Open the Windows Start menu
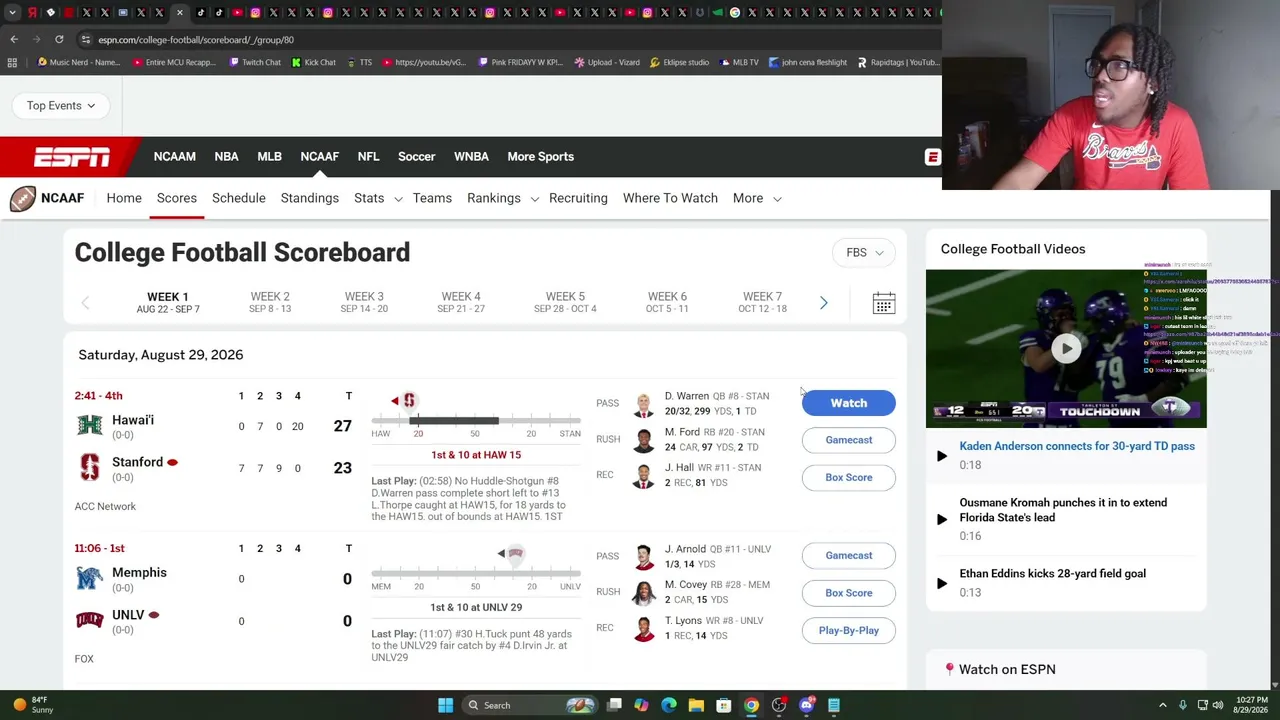 pos(446,705)
